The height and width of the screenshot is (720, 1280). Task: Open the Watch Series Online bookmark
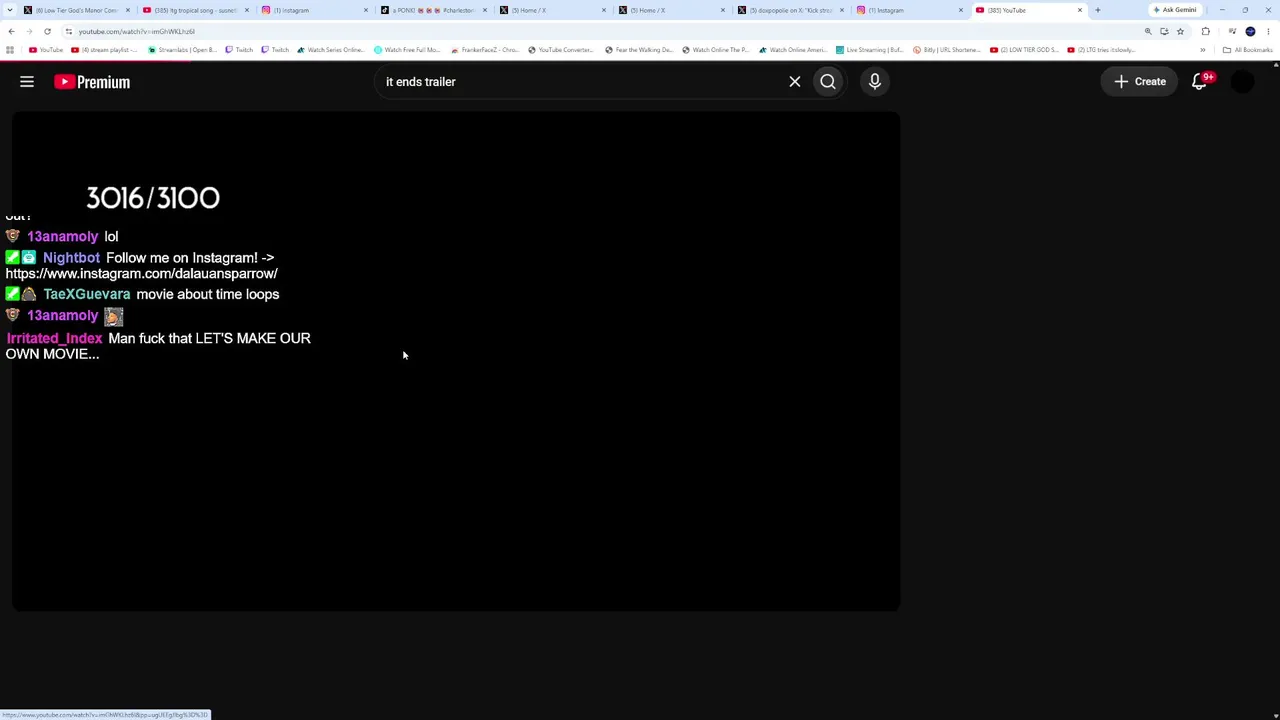point(331,50)
